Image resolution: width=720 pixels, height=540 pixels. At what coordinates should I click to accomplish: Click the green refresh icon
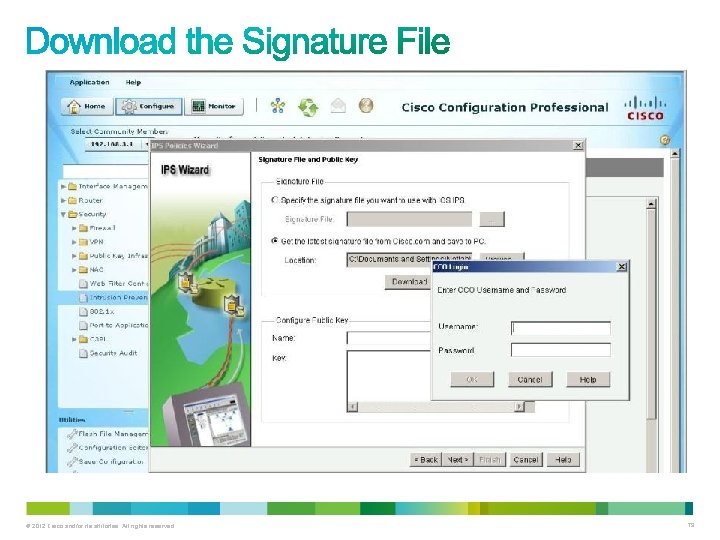coord(308,107)
